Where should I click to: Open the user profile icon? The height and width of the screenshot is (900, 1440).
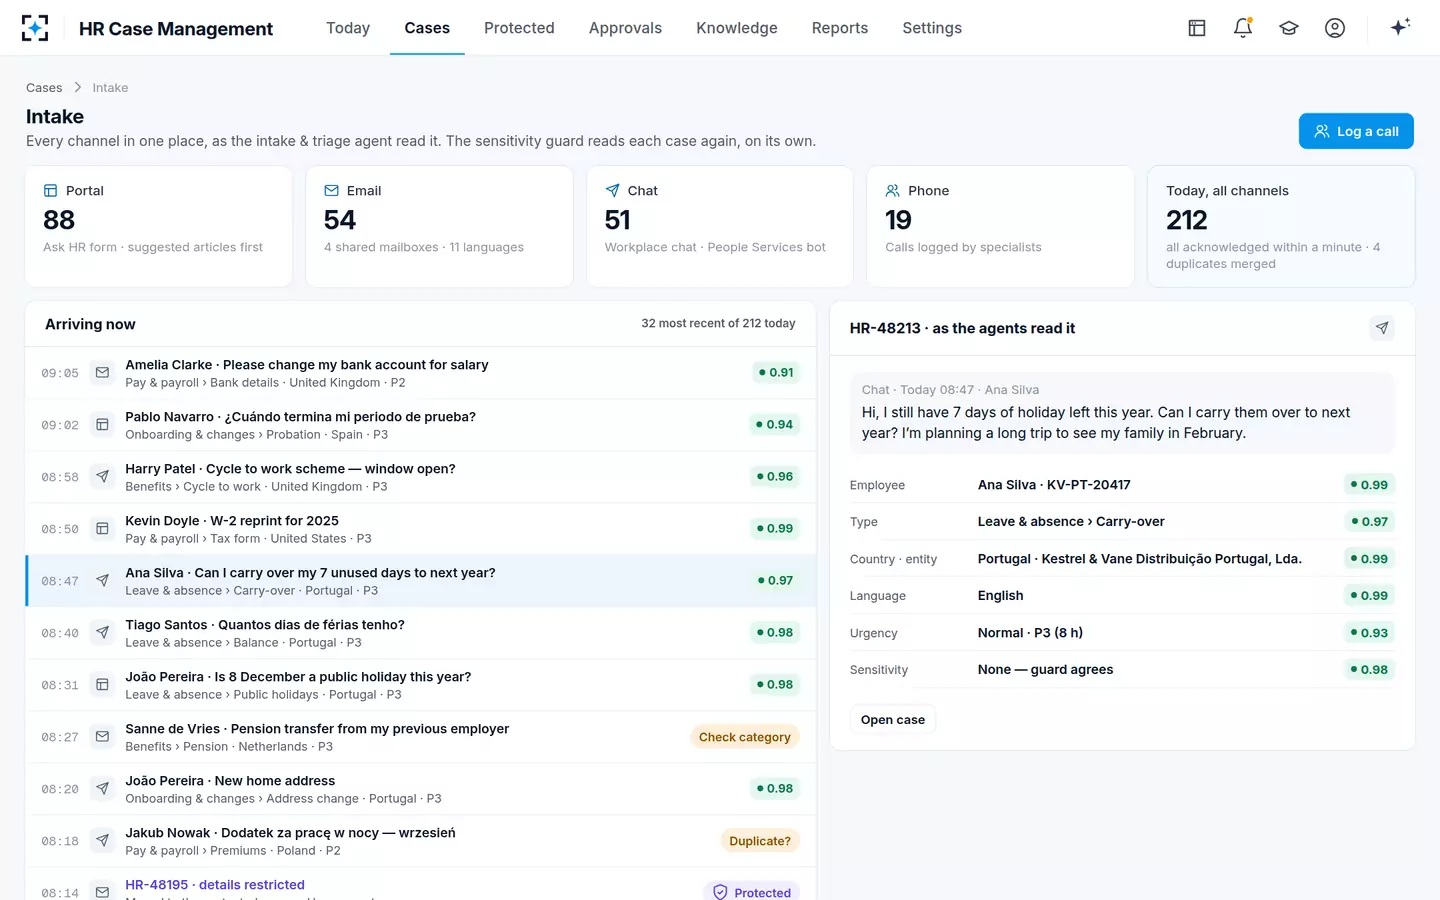pos(1335,28)
